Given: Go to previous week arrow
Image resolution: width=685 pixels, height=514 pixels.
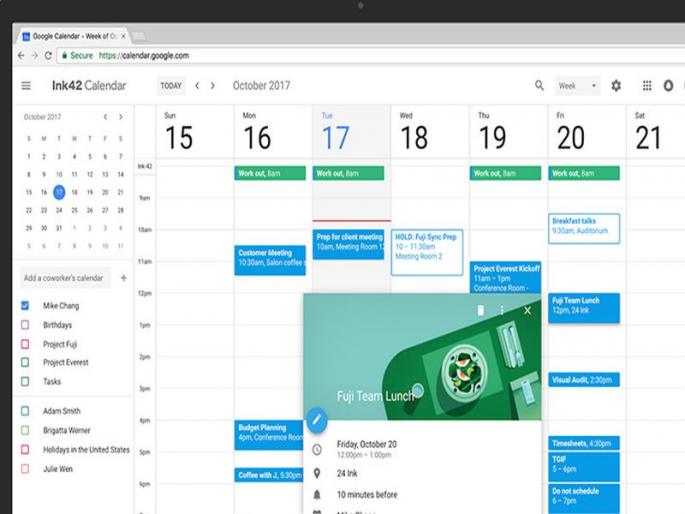Looking at the screenshot, I should [197, 86].
